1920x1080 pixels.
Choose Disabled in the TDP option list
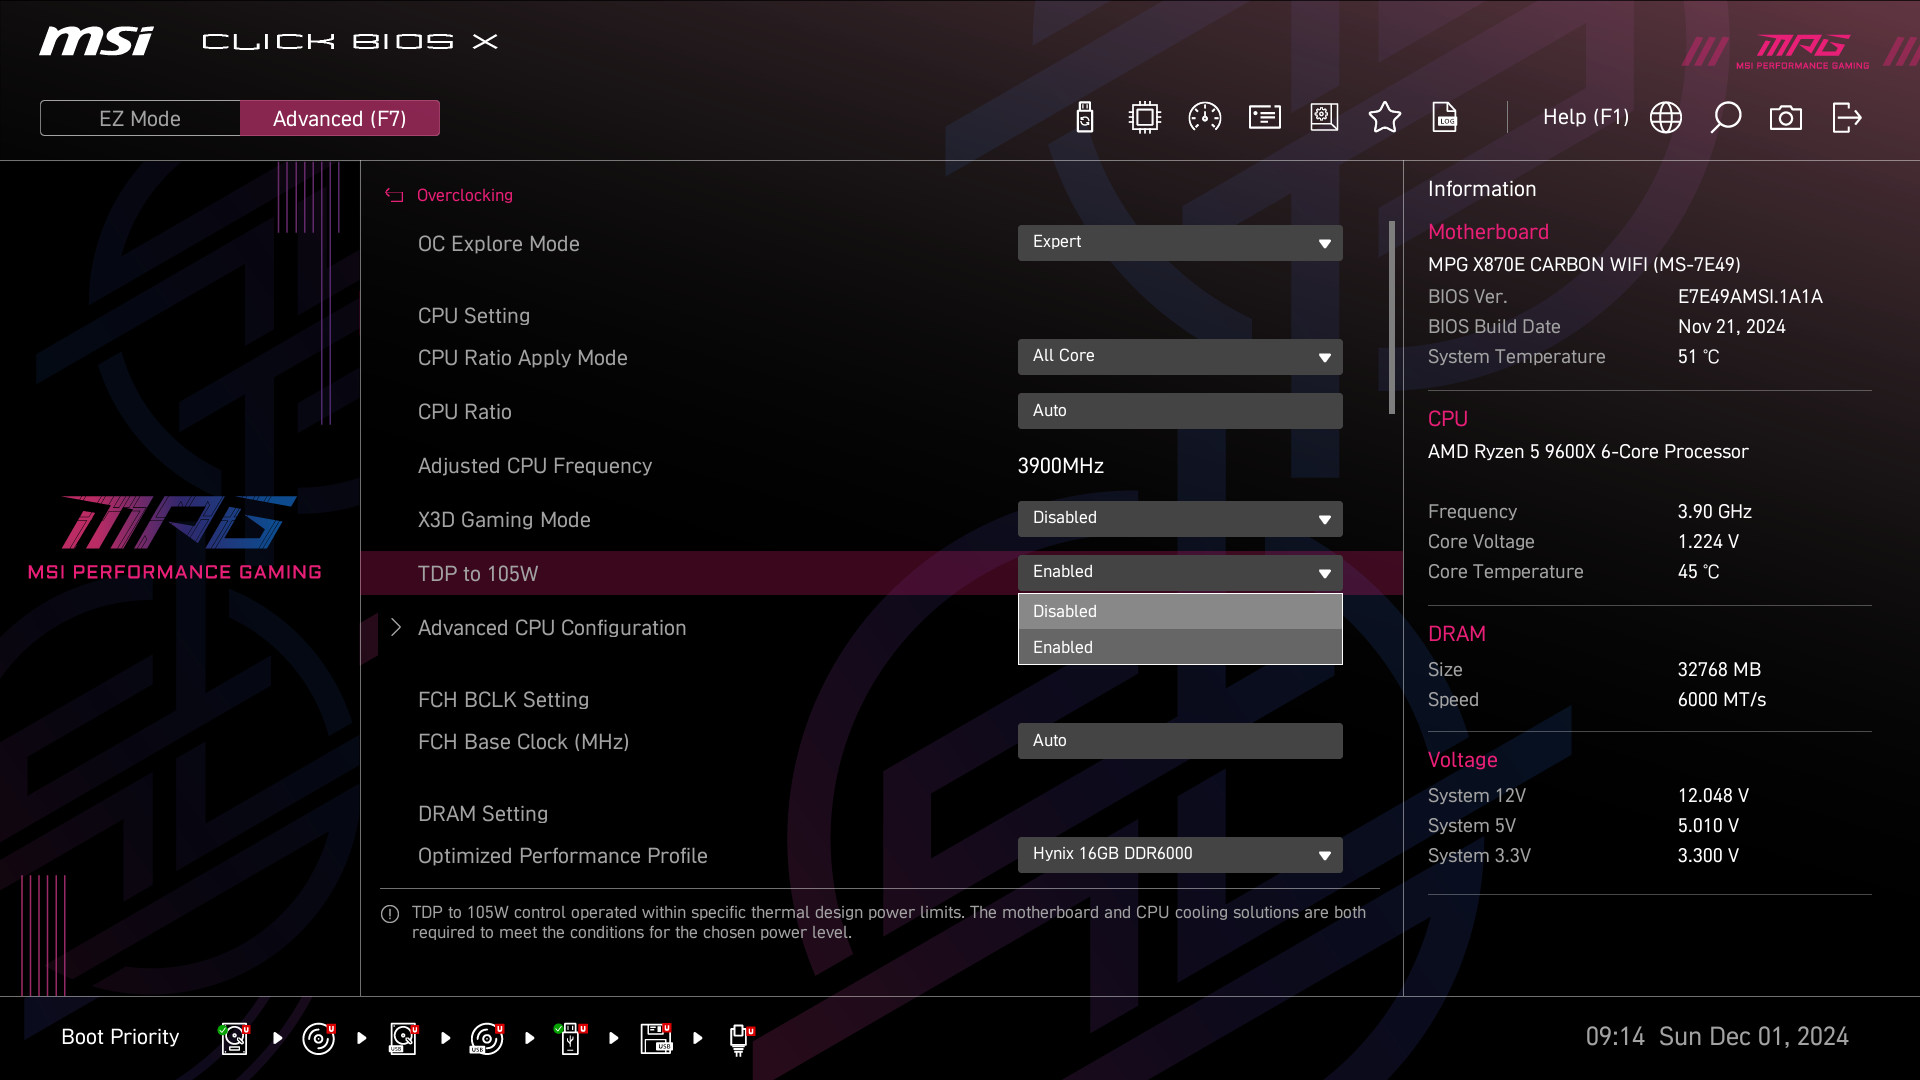coord(1180,611)
